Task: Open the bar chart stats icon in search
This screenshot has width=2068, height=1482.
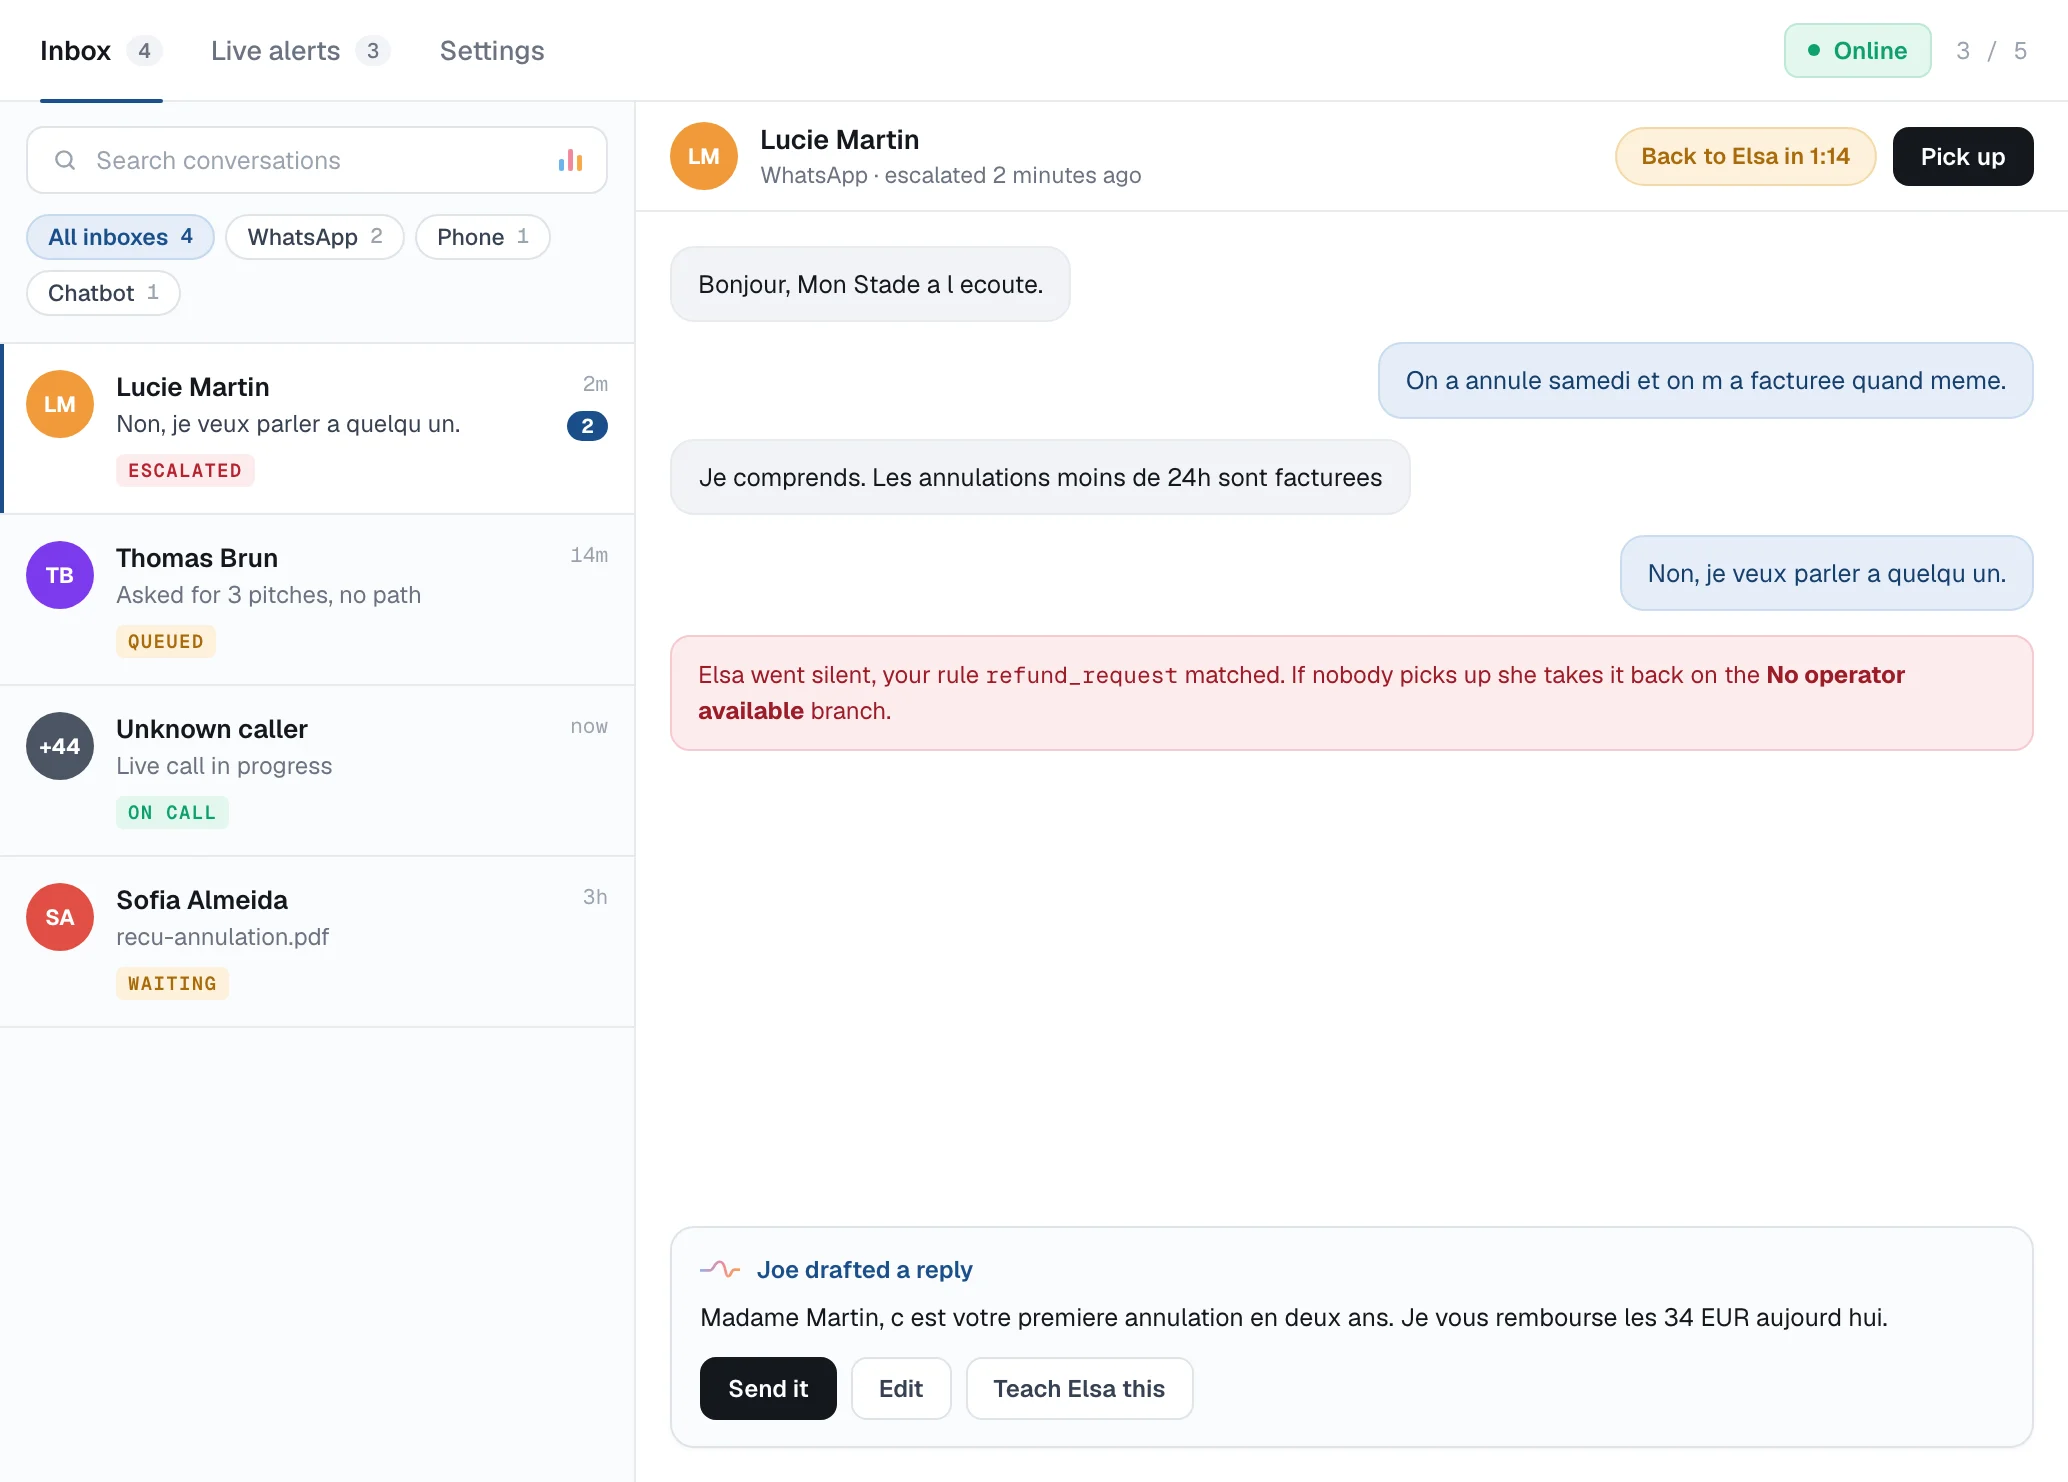Action: tap(570, 160)
